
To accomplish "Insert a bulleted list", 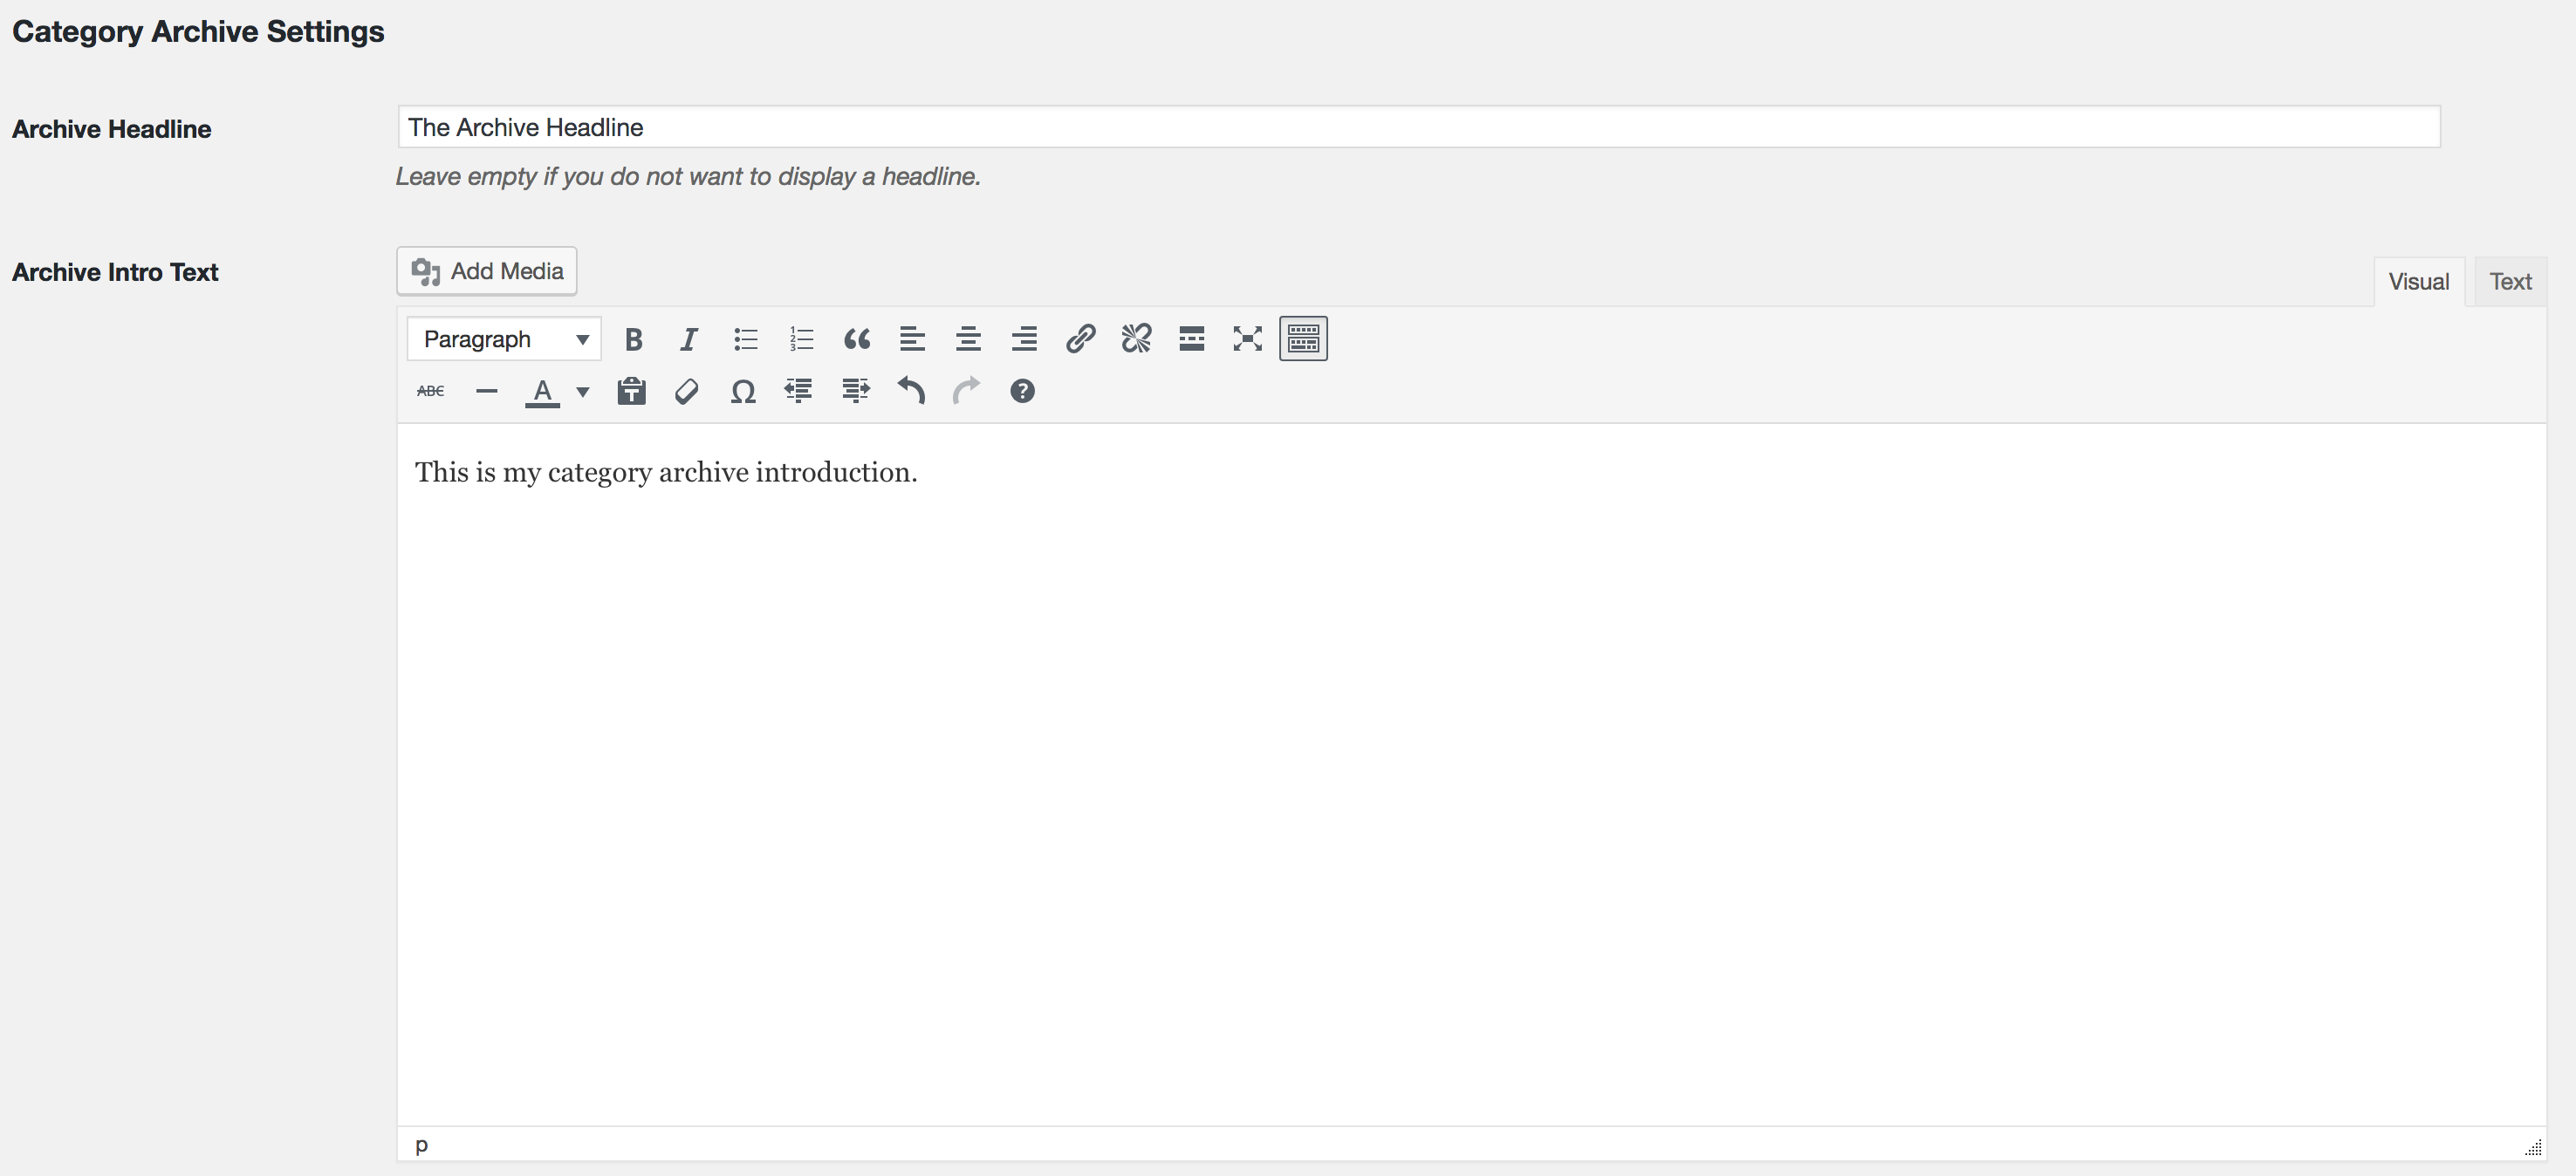I will 745,340.
